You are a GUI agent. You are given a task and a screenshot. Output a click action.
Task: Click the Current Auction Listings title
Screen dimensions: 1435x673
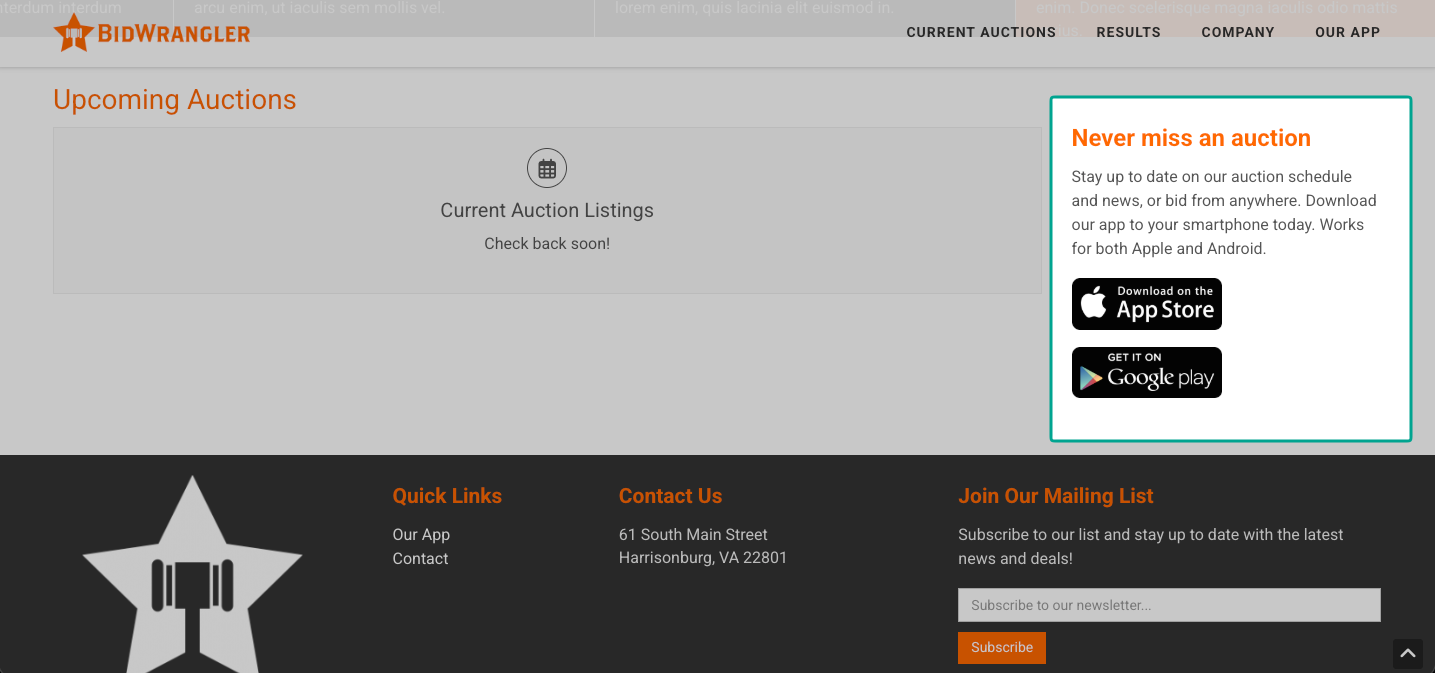547,210
